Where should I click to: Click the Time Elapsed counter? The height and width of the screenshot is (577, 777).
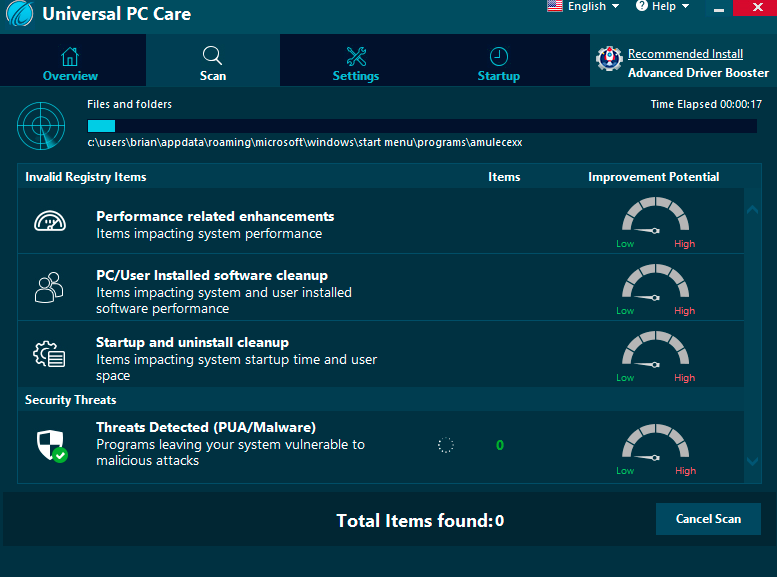click(706, 104)
